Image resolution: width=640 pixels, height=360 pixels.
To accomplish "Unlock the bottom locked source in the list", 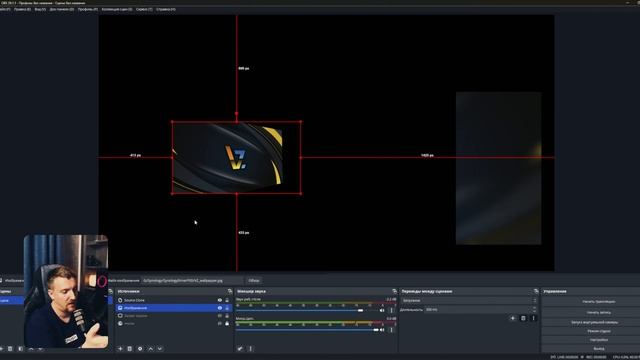I will [227, 323].
